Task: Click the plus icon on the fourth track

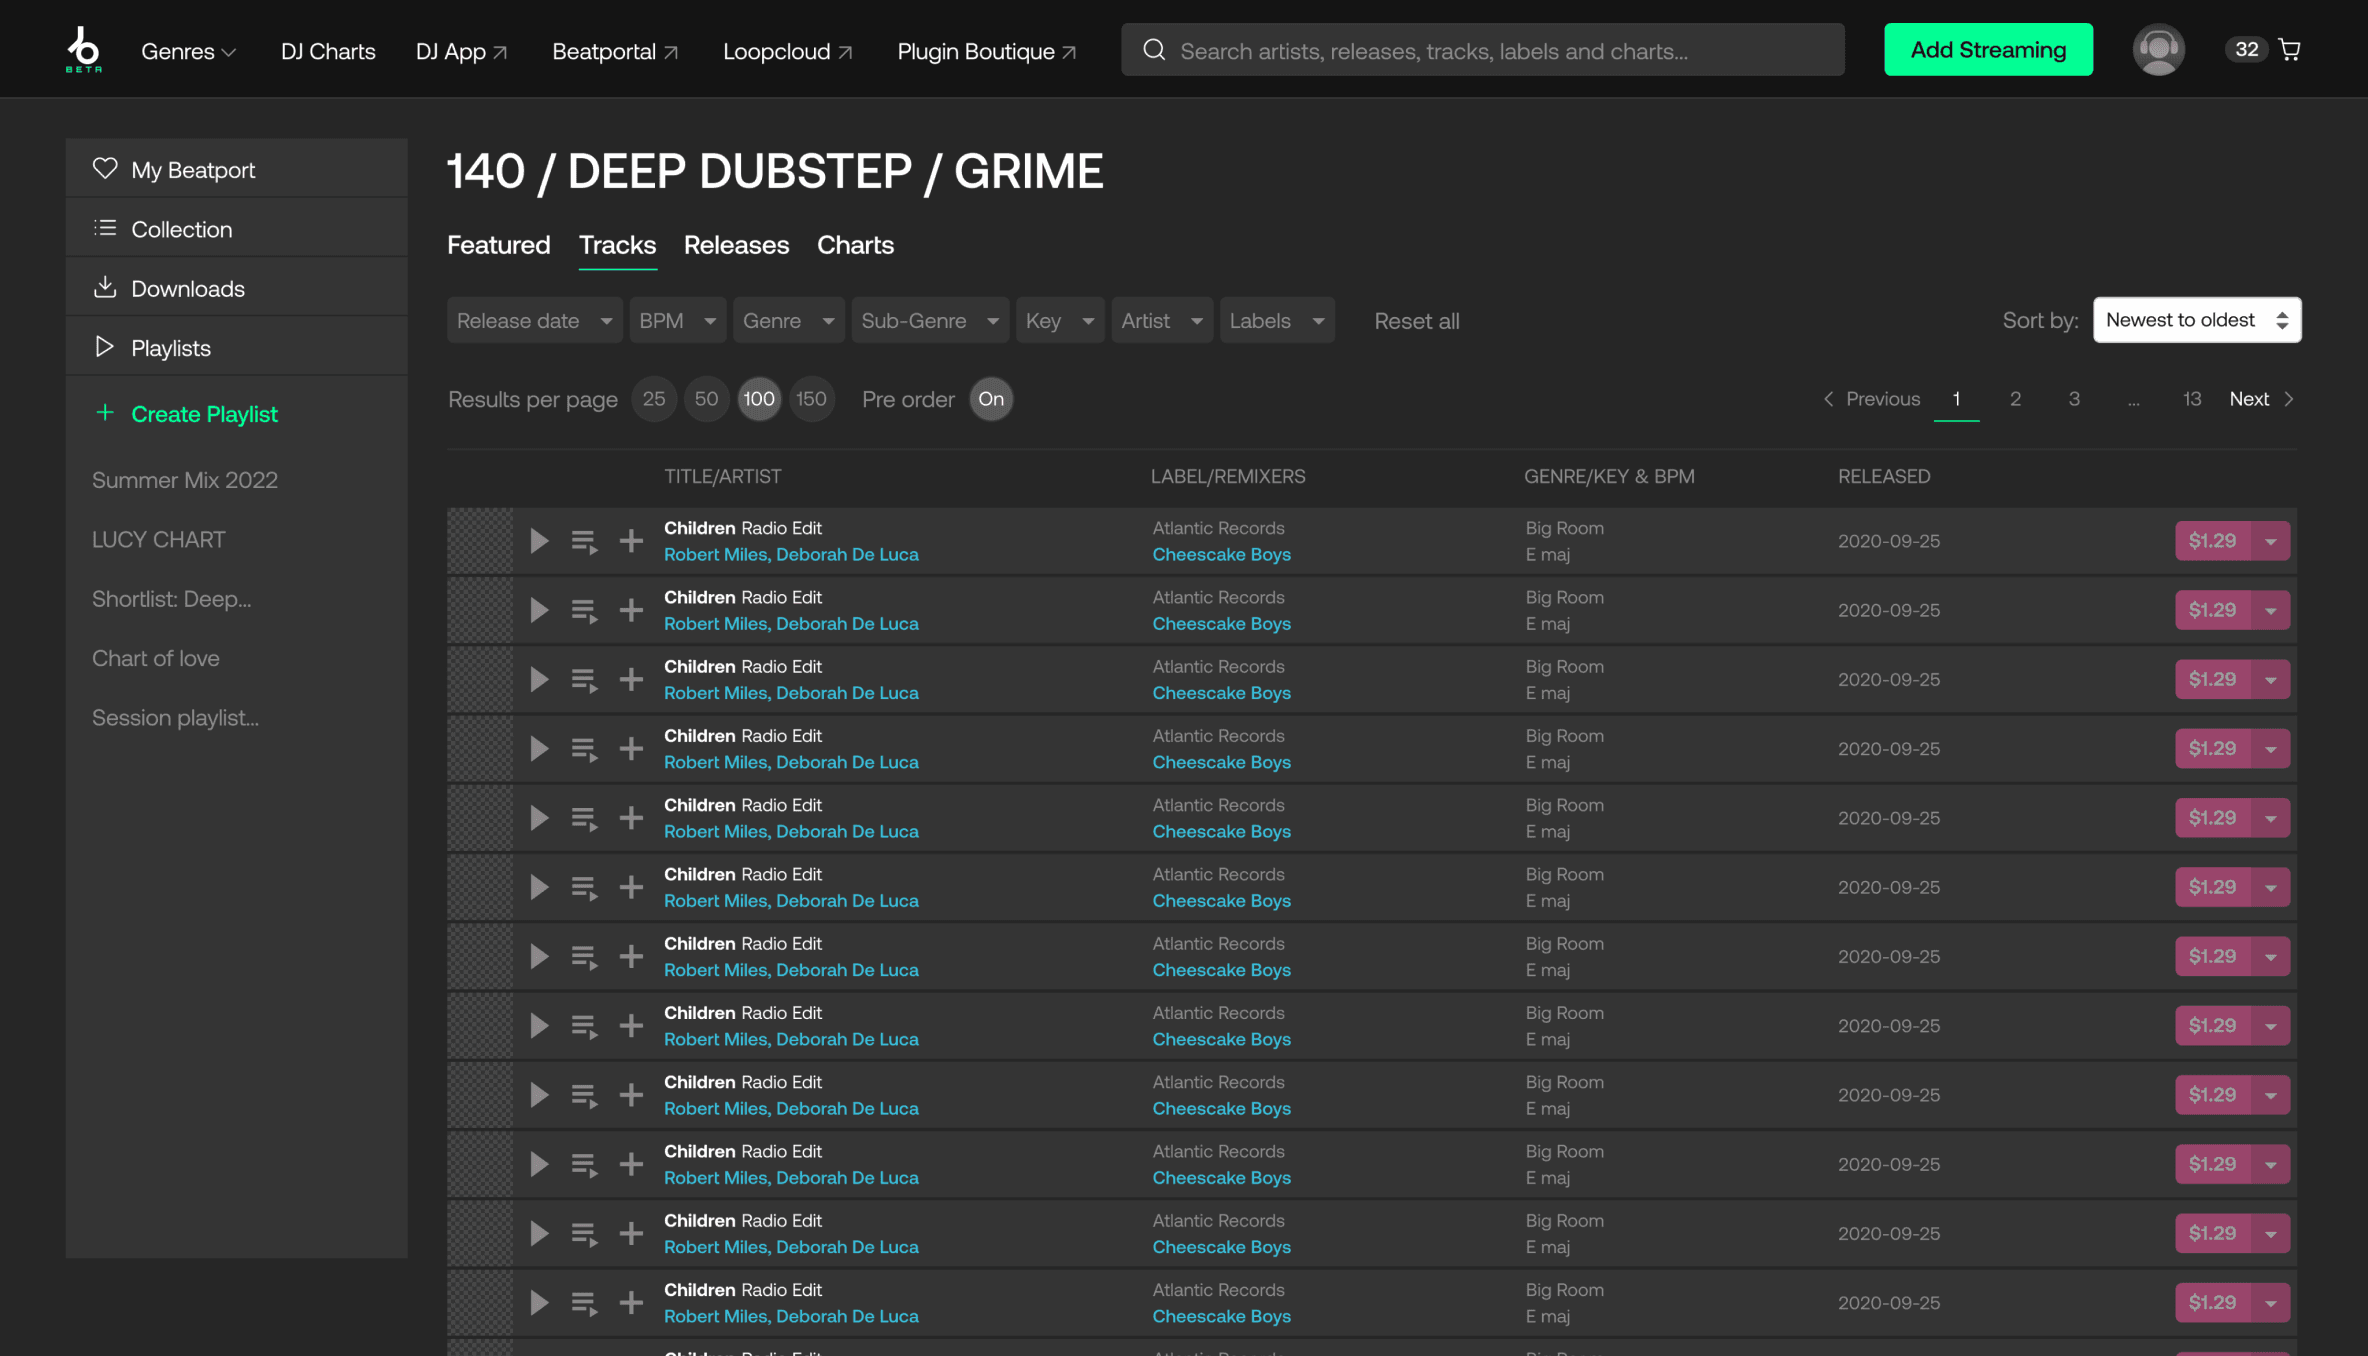Action: coord(631,749)
